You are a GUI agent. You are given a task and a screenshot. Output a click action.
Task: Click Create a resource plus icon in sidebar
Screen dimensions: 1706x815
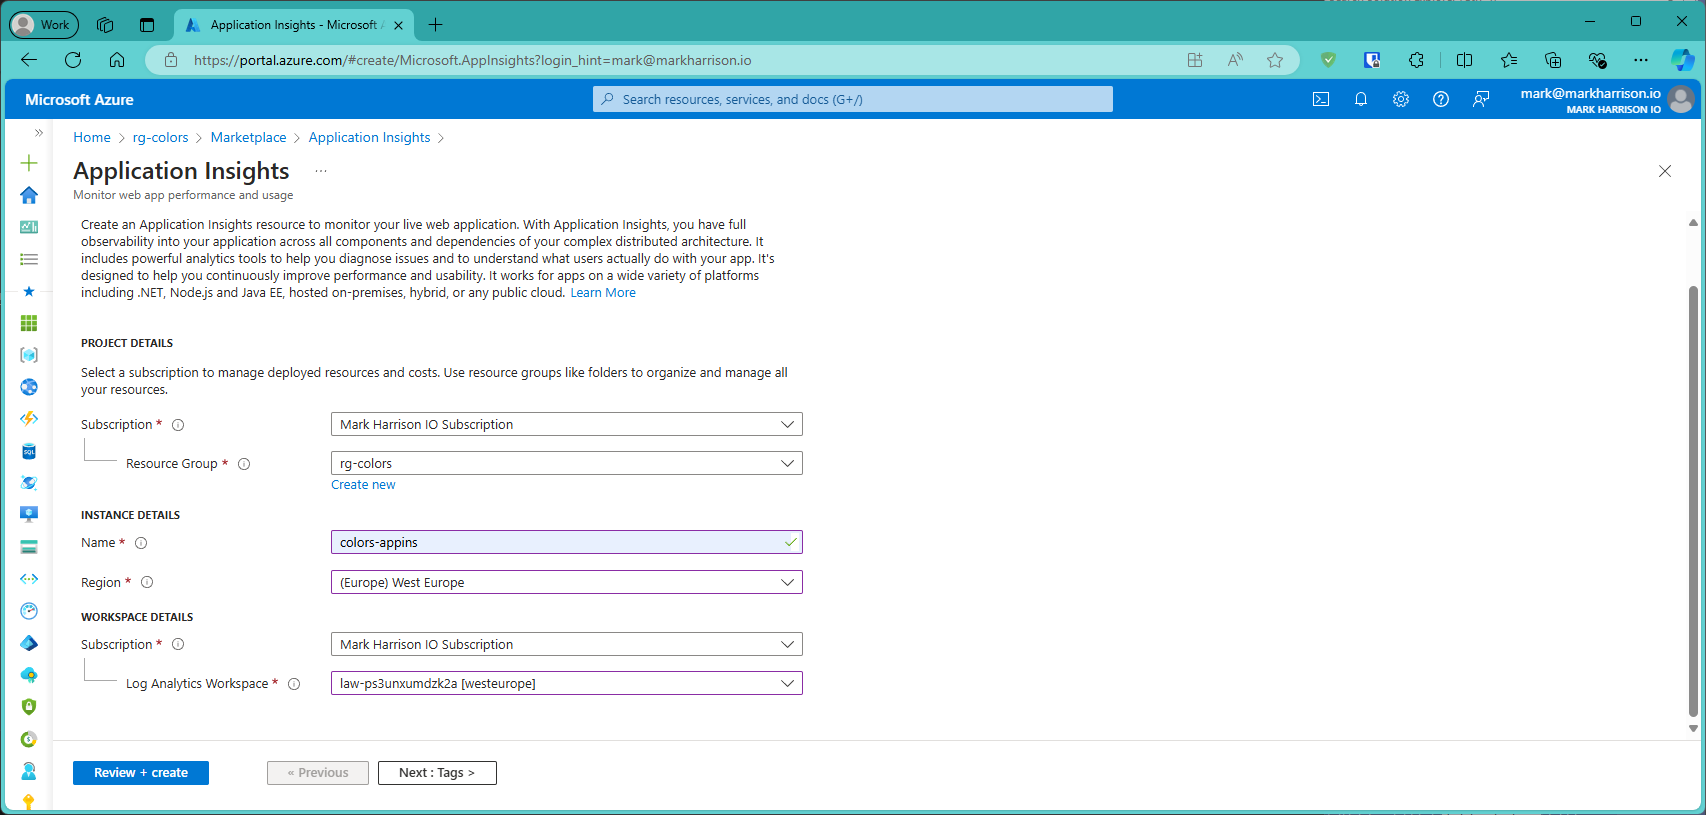[29, 163]
